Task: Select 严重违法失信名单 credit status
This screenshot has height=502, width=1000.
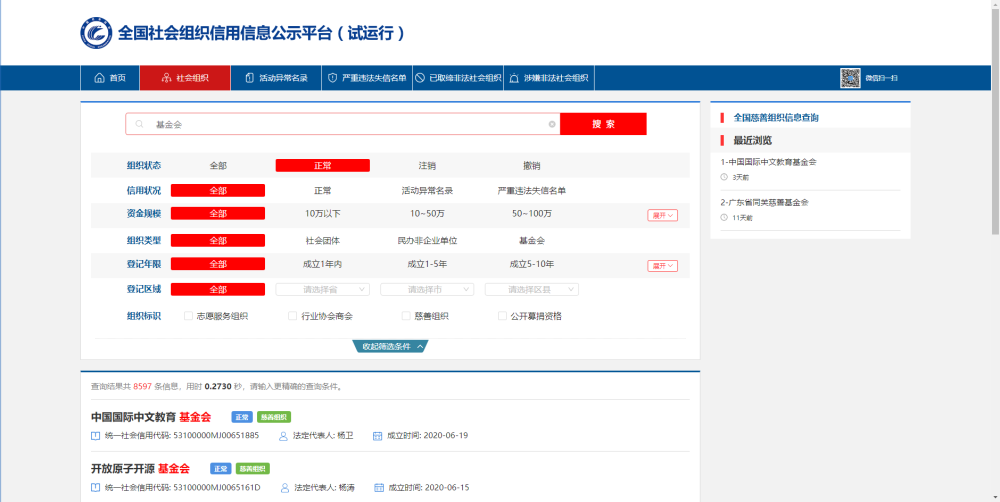Action: 532,190
